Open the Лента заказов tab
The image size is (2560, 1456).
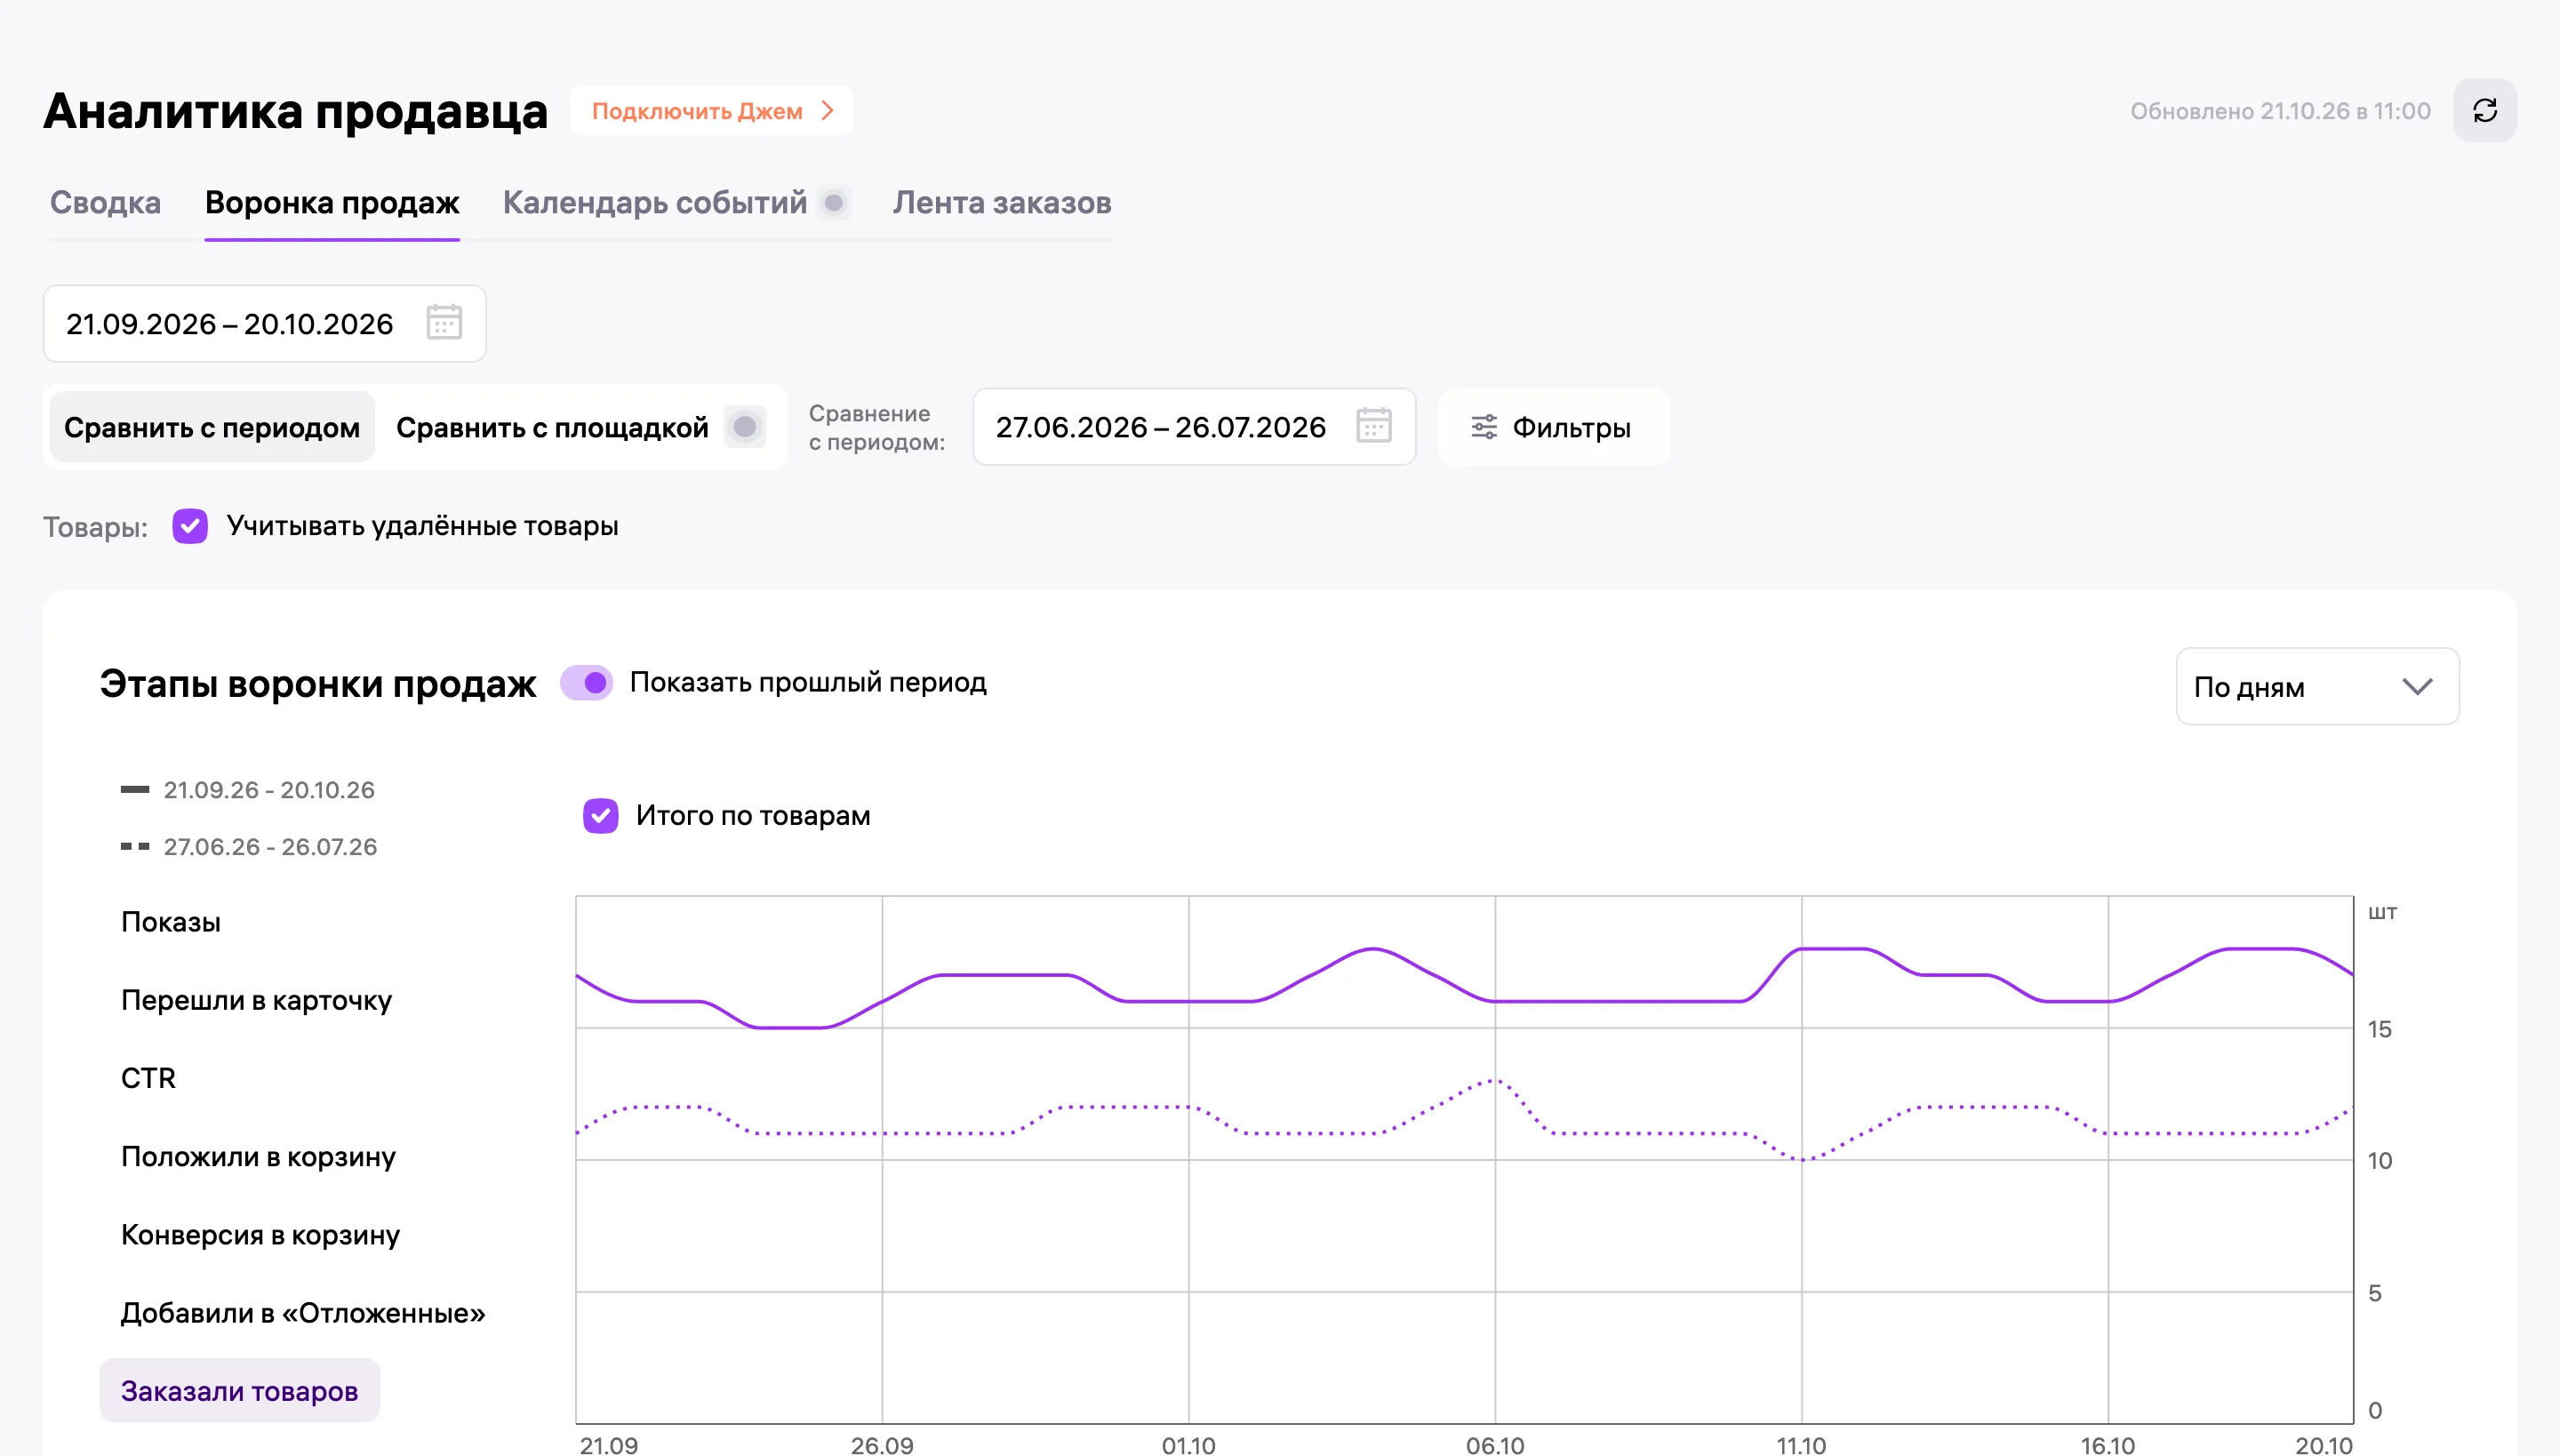1002,203
